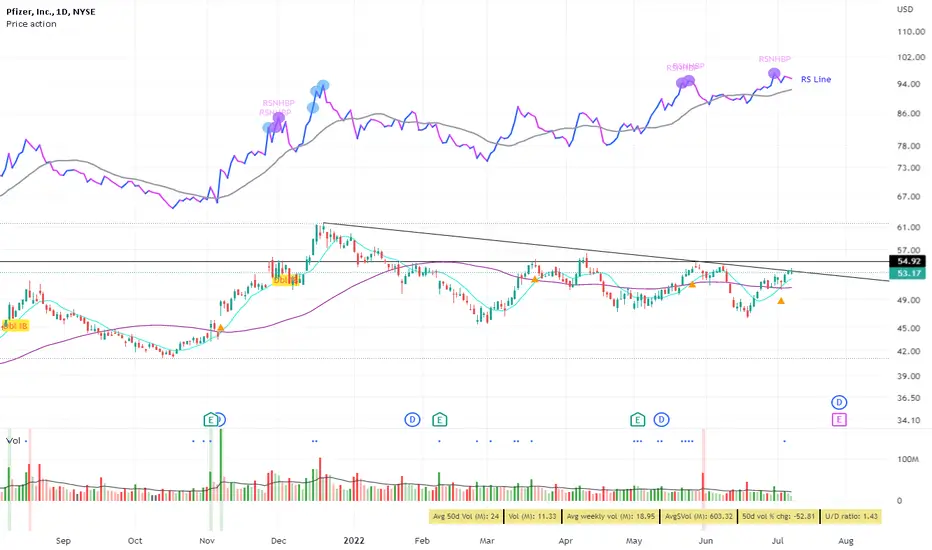
Task: Click the 78.00 price axis value
Action: click(x=909, y=146)
